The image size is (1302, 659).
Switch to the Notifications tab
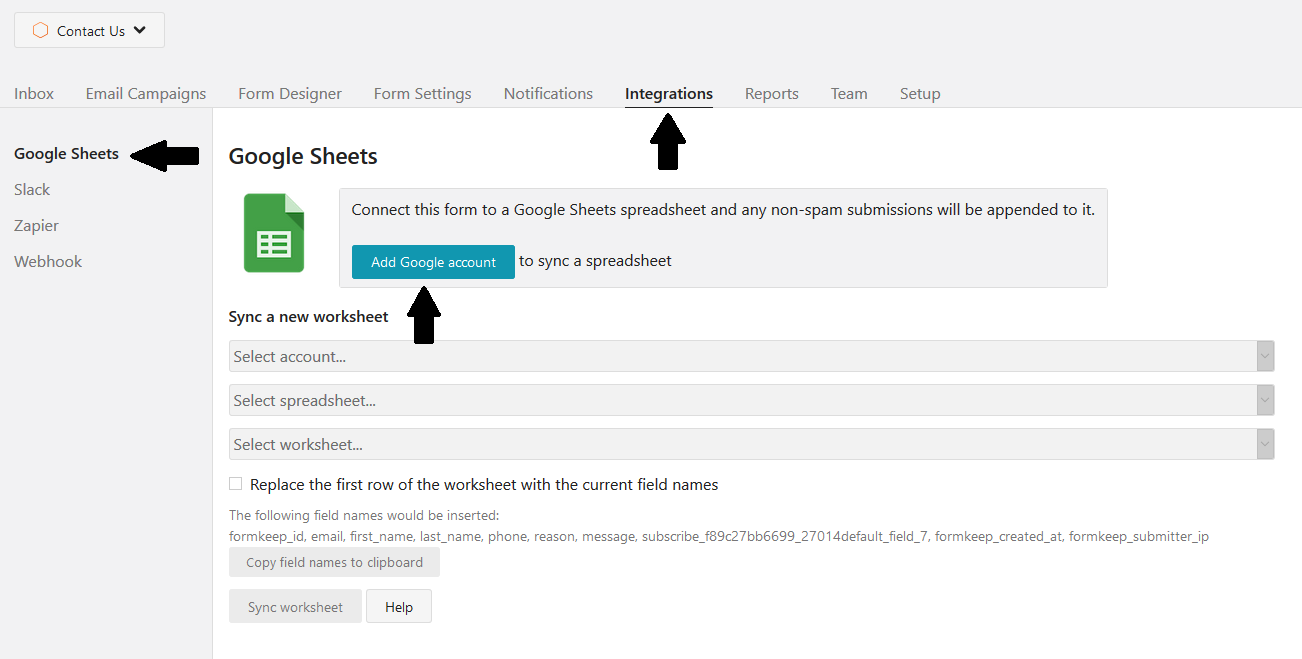[x=548, y=93]
